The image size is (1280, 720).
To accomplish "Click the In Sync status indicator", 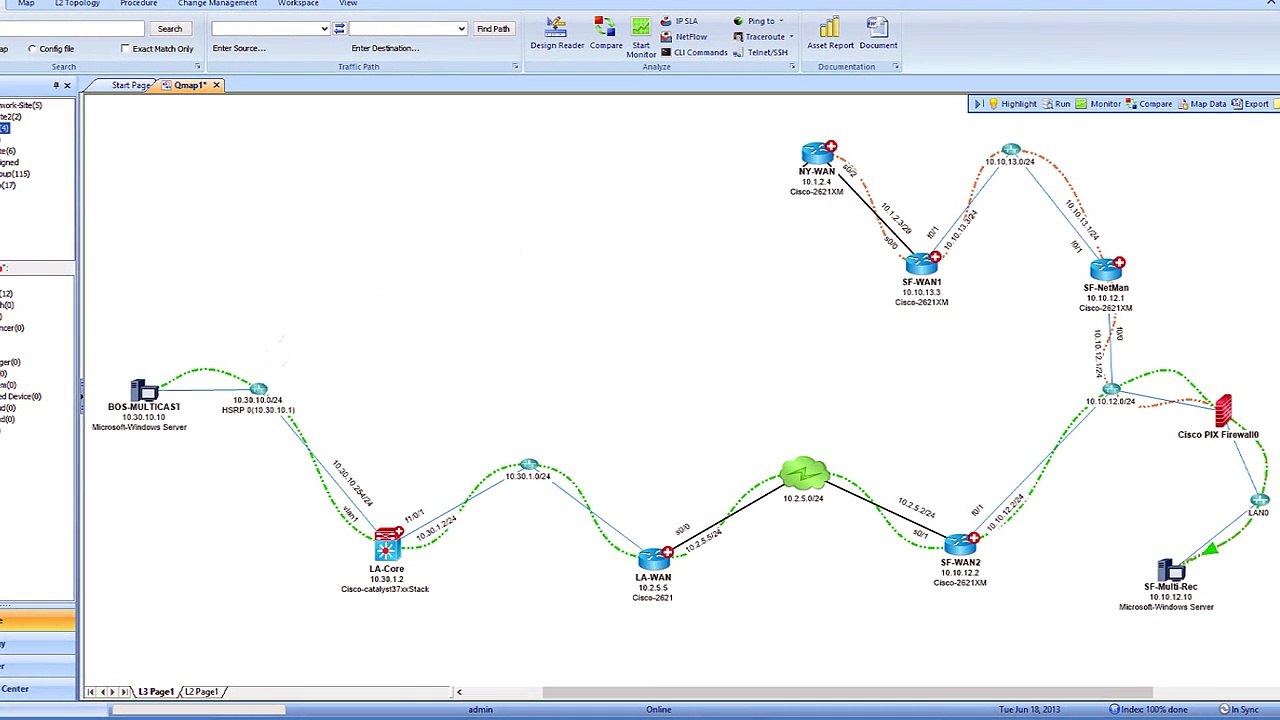I will pos(1238,710).
